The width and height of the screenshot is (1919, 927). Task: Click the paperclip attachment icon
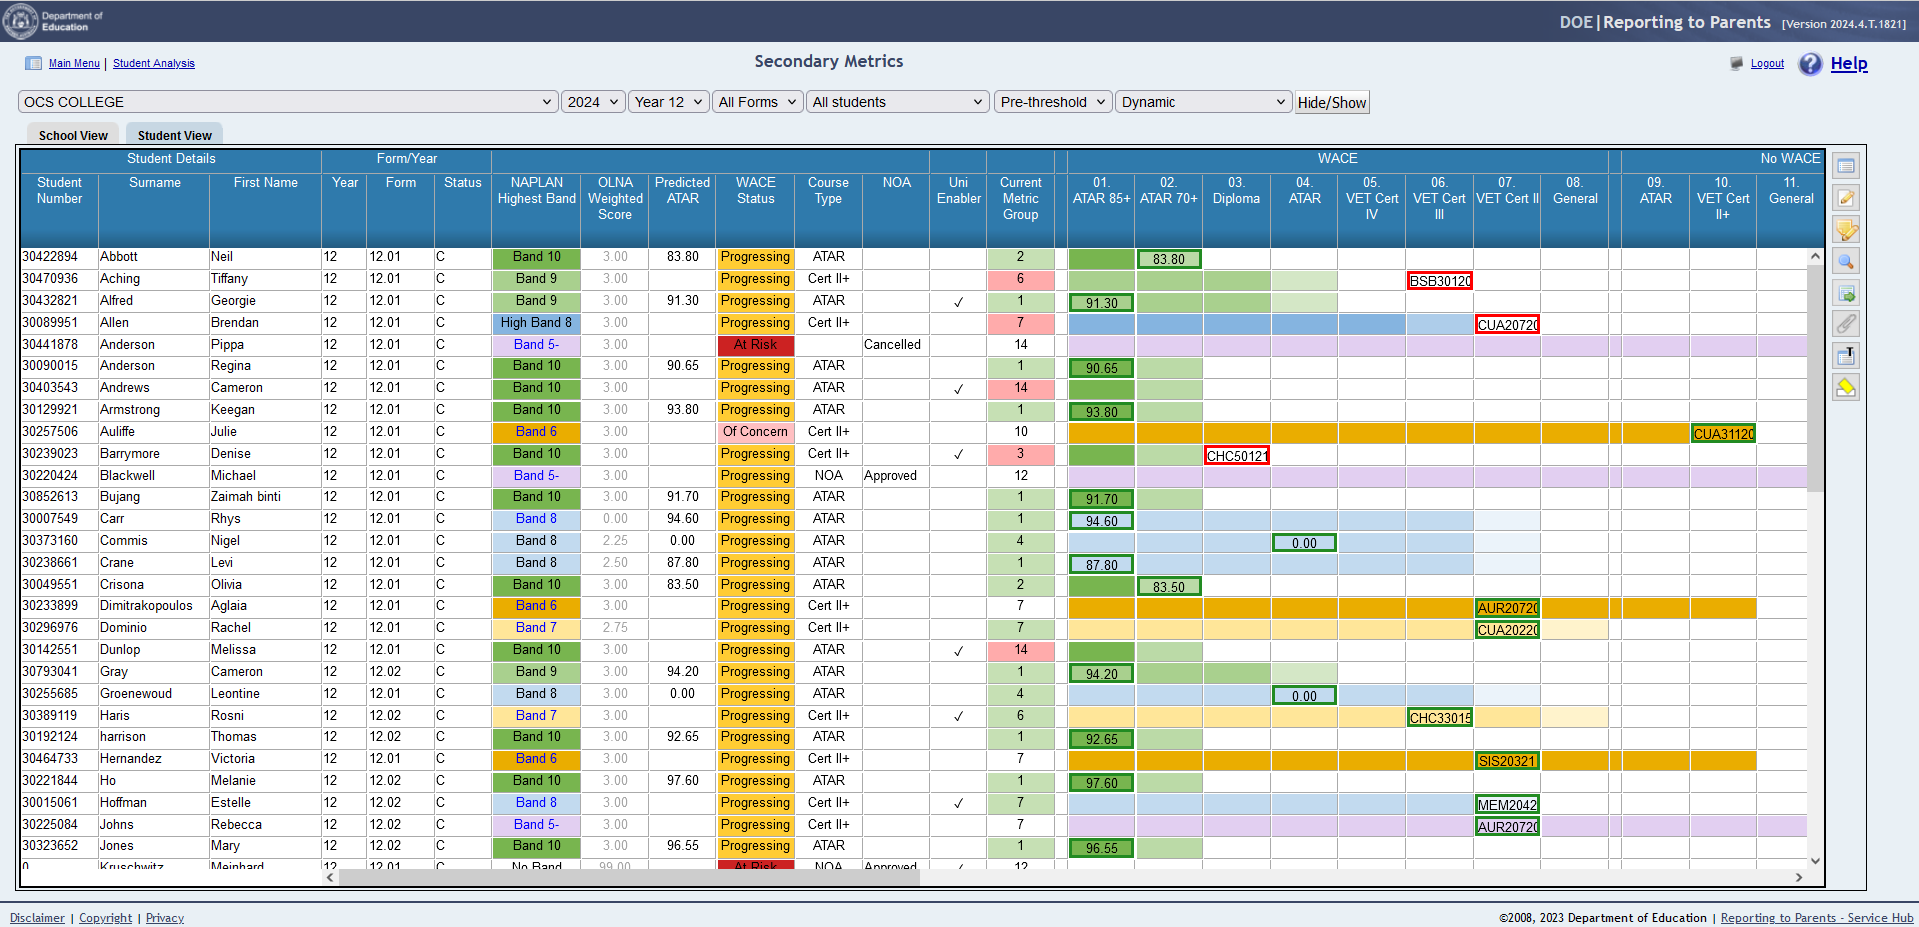pyautogui.click(x=1846, y=324)
